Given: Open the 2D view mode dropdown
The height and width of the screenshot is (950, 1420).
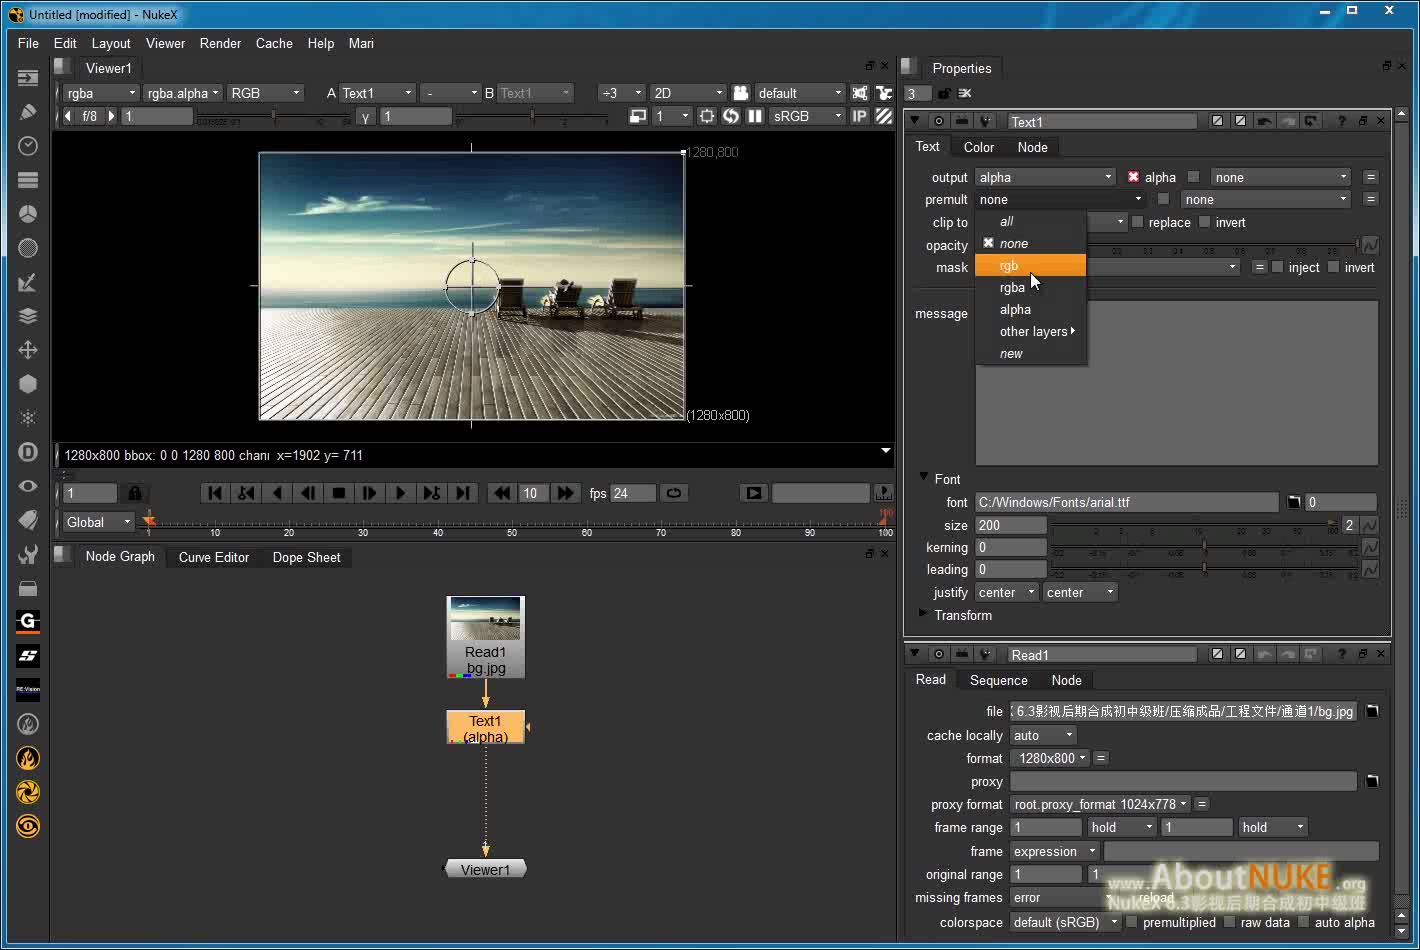Looking at the screenshot, I should [687, 93].
